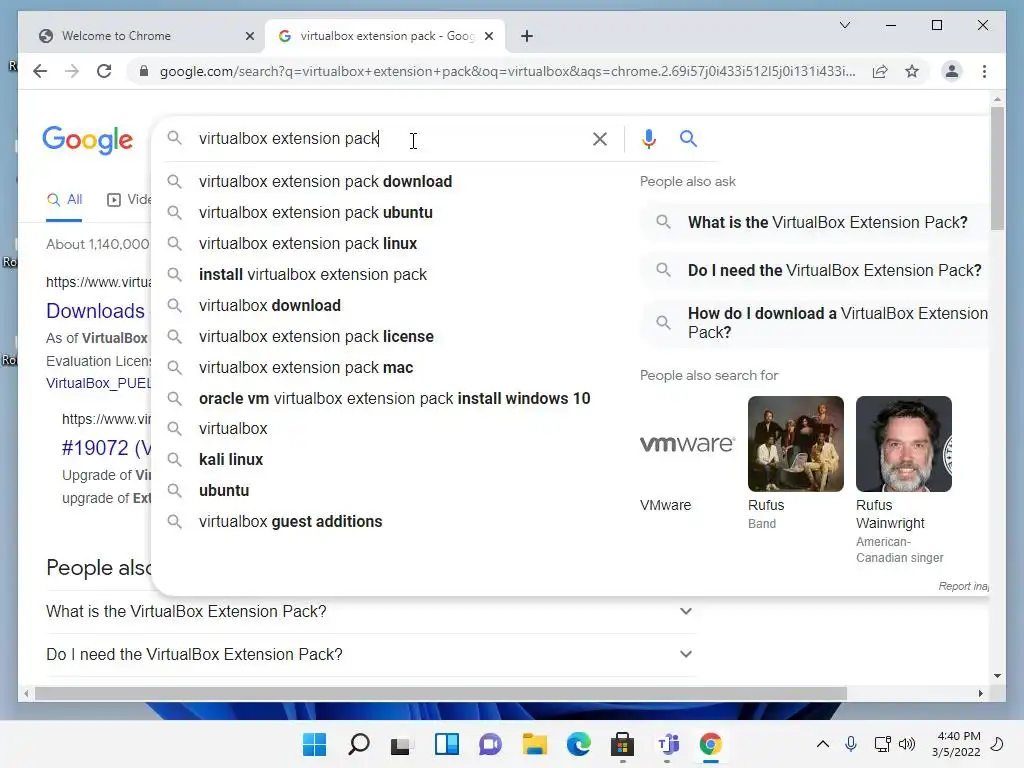
Task: Choose suggestion virtualbox extension pack download
Action: tap(325, 182)
